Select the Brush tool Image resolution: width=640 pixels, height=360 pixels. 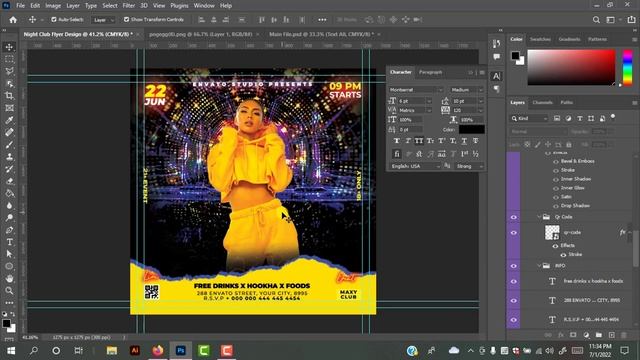point(9,144)
